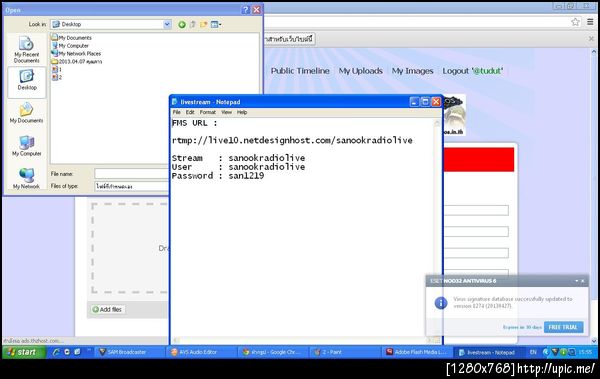600x379 pixels.
Task: Launch Internet Explorer from quick launch
Action: 56,352
